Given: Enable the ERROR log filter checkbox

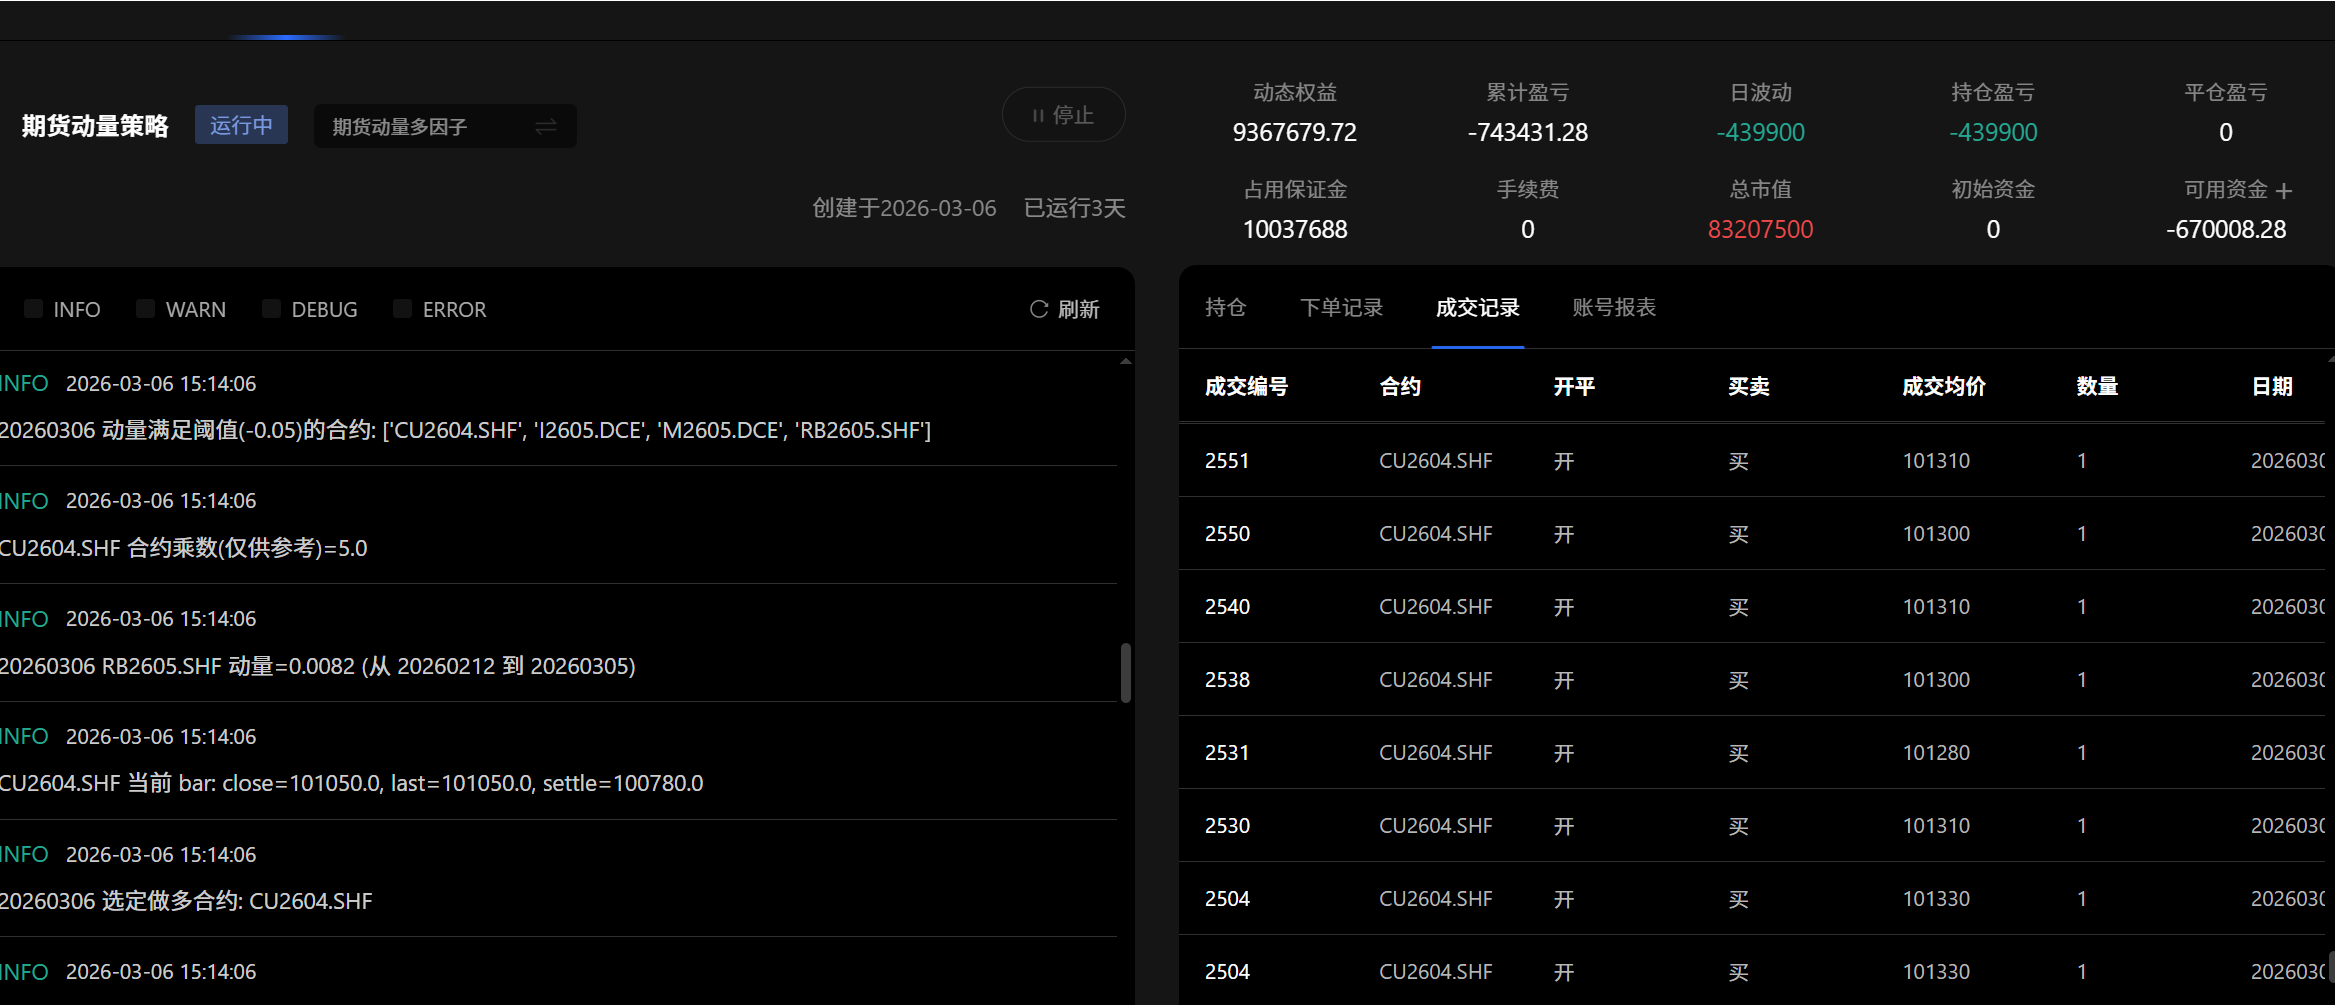Looking at the screenshot, I should pos(402,308).
